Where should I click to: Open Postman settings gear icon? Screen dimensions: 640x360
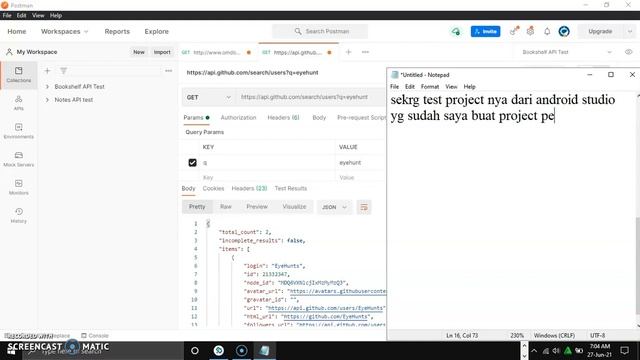530,31
